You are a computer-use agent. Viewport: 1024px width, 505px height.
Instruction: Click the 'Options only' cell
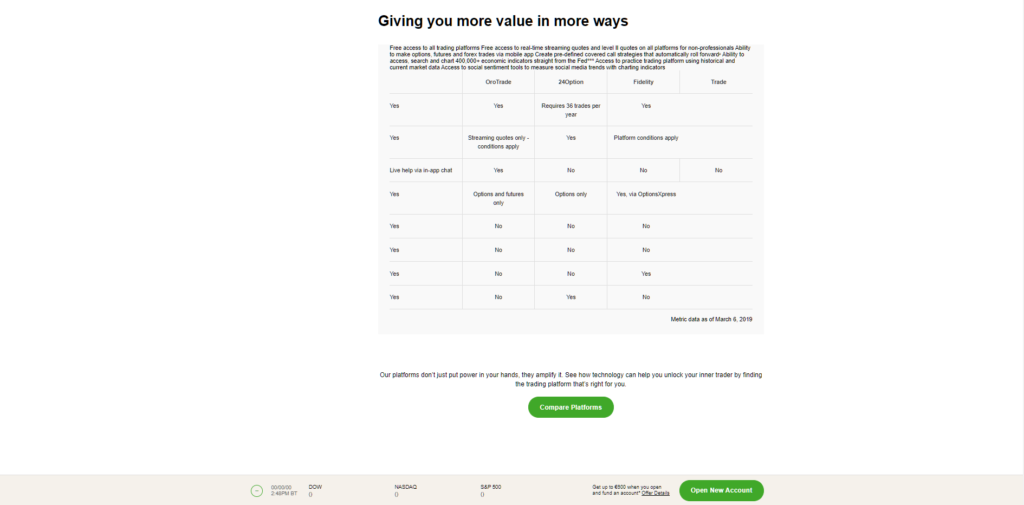pyautogui.click(x=571, y=194)
